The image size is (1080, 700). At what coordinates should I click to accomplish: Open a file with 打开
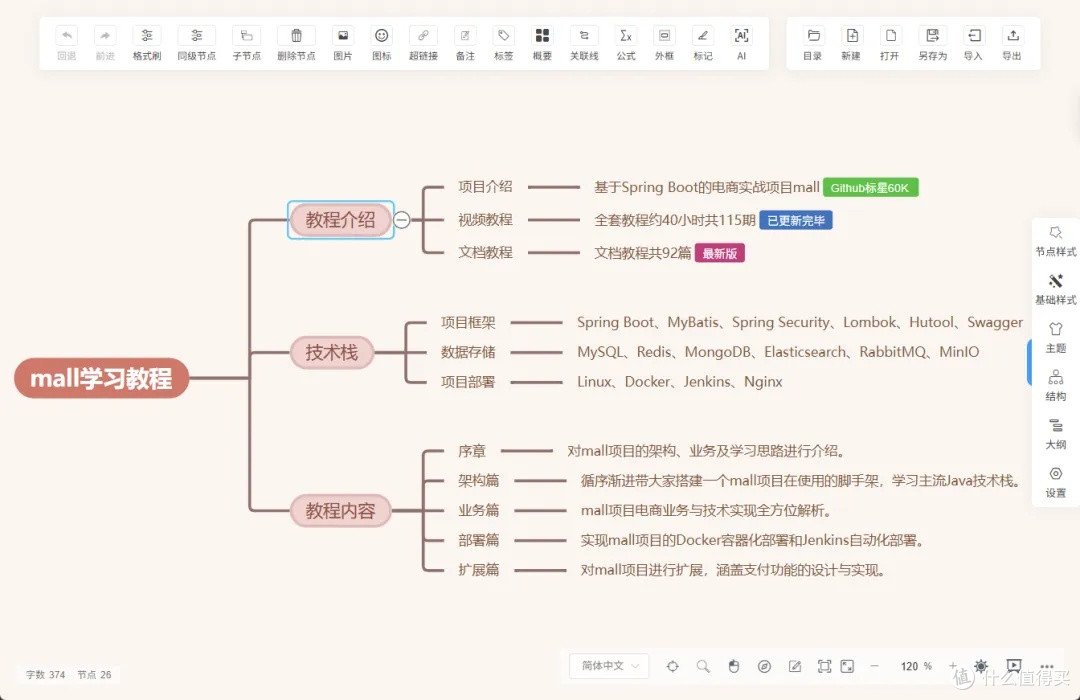point(890,36)
